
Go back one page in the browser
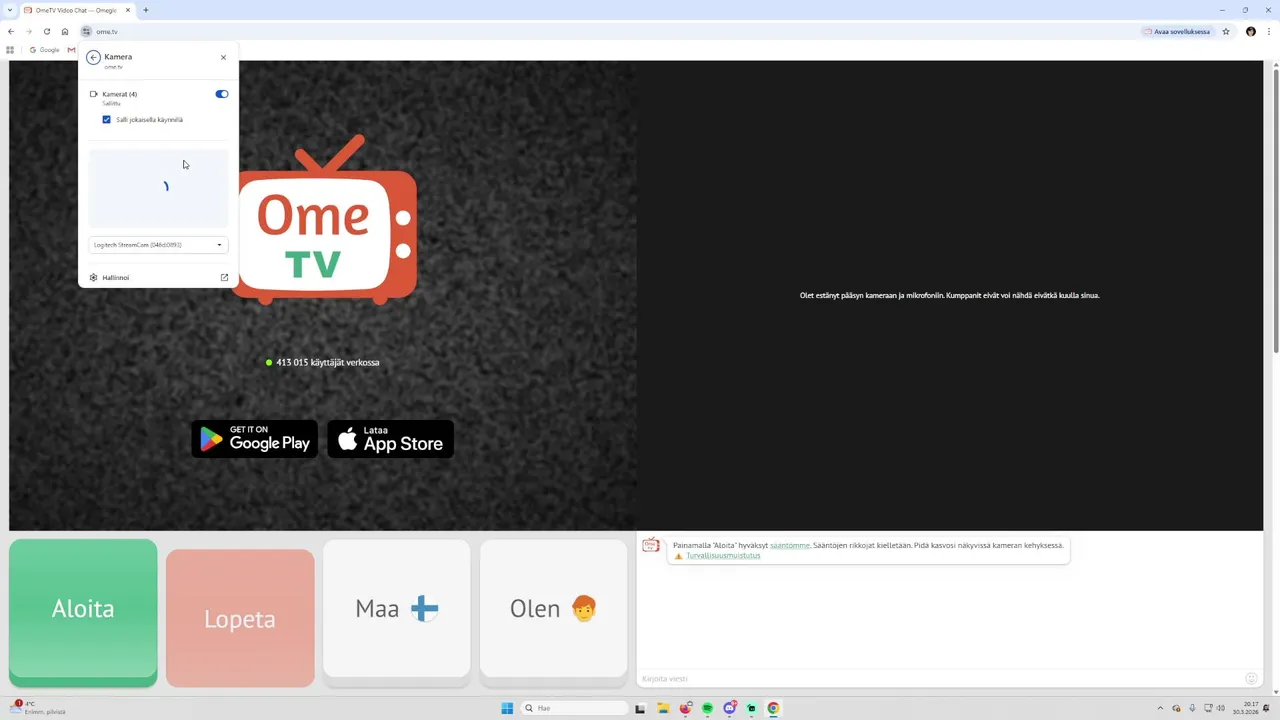tap(11, 31)
